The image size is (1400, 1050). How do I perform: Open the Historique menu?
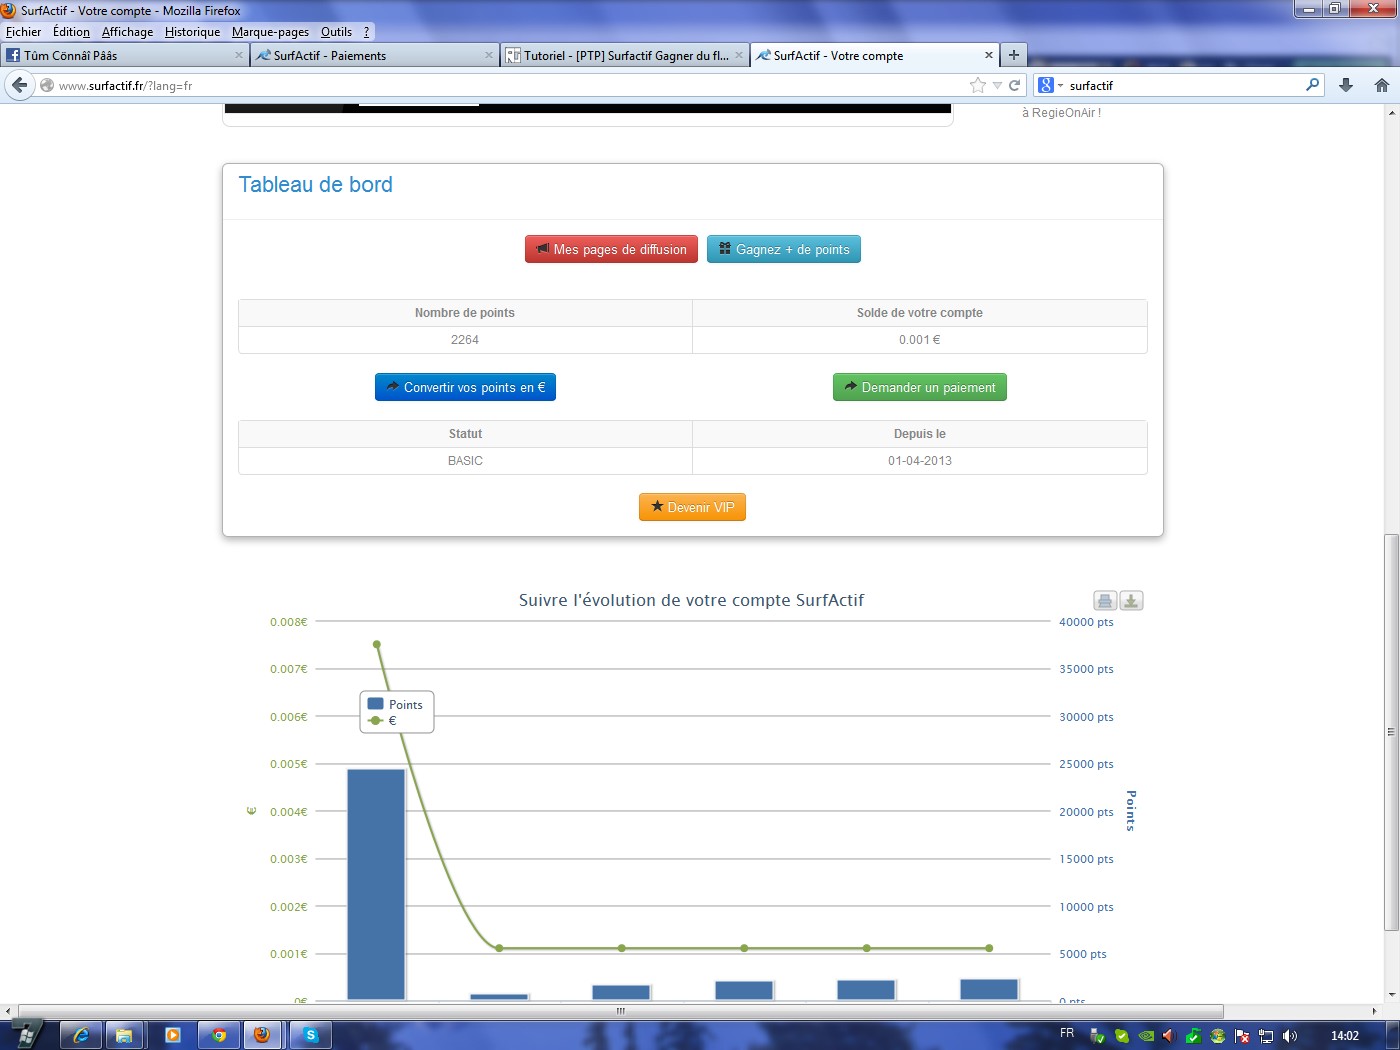[x=192, y=32]
